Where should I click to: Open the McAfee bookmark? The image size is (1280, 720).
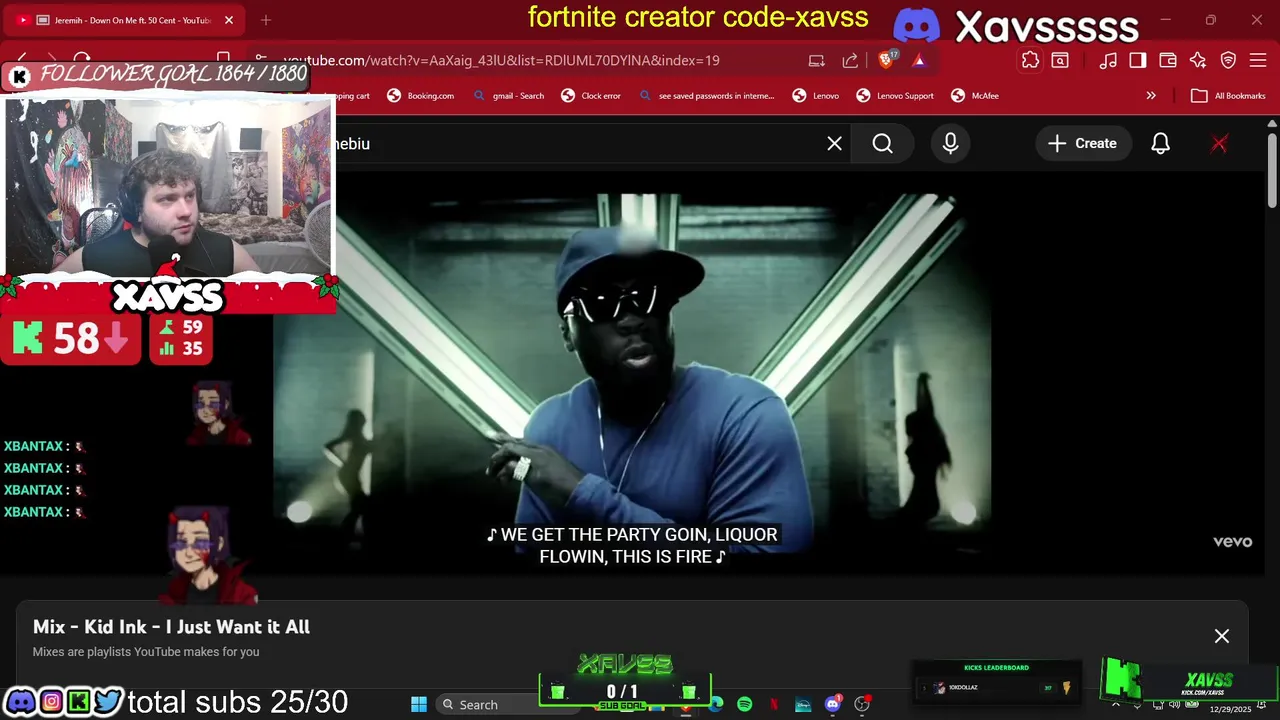[974, 96]
